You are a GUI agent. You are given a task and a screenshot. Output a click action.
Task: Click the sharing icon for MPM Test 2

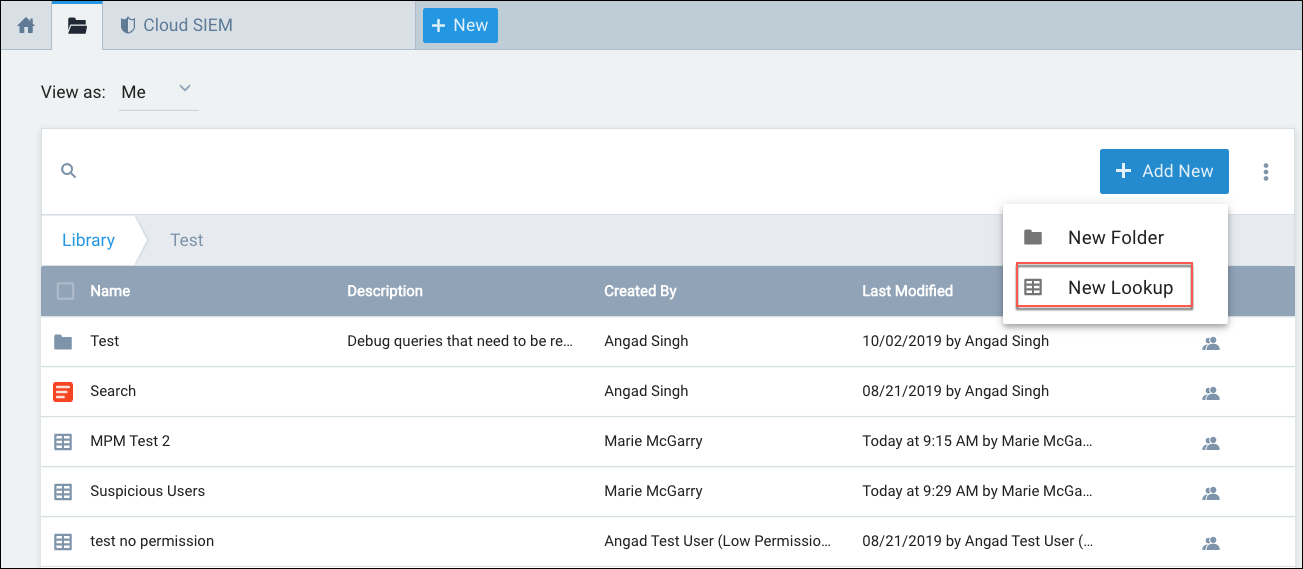pyautogui.click(x=1211, y=442)
